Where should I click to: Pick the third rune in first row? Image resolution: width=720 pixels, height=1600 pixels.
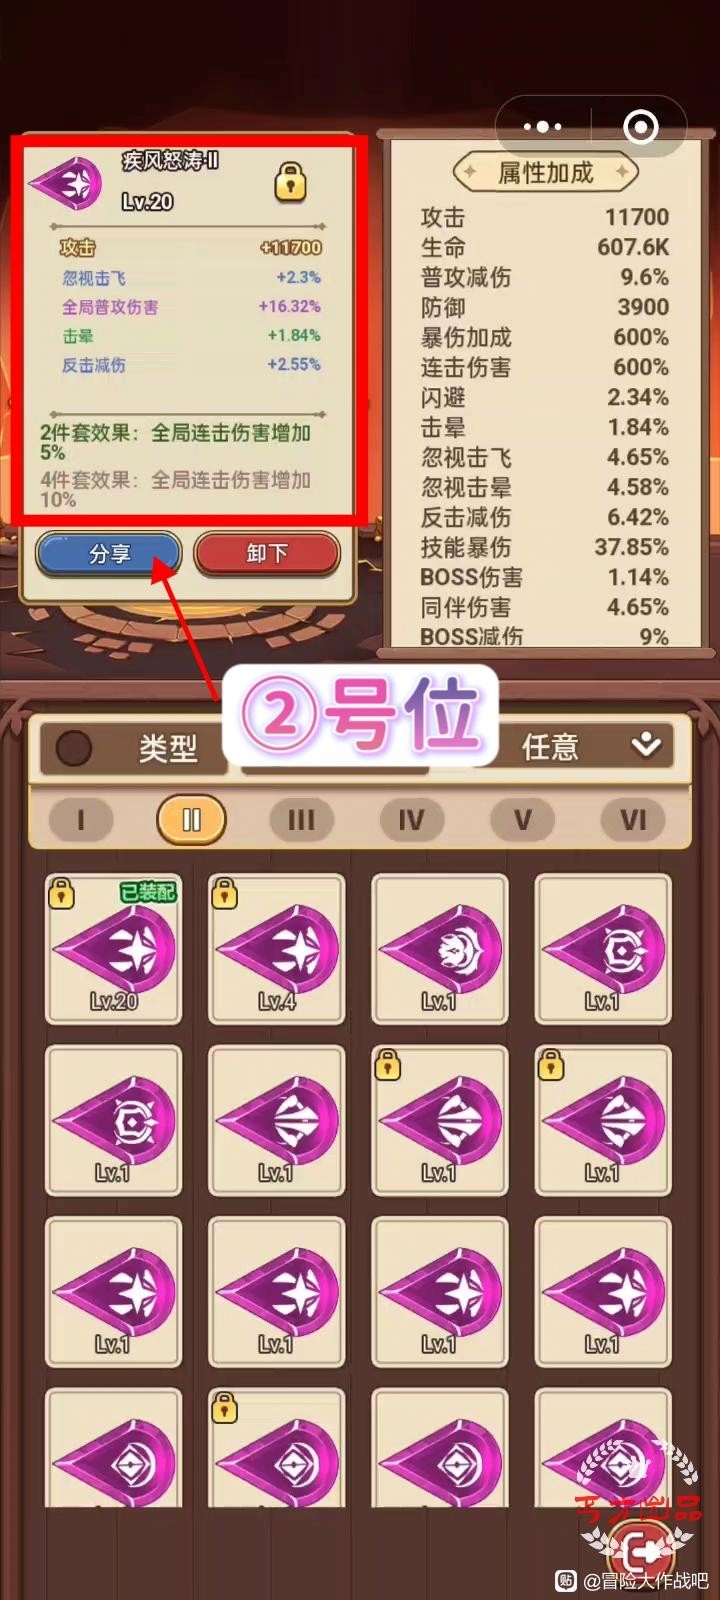click(440, 949)
